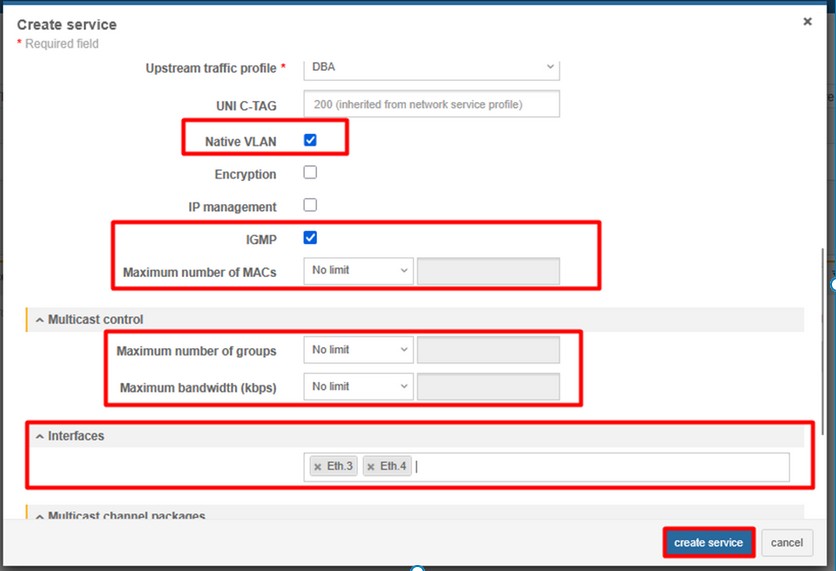Collapse the Multicast channel packages section
The width and height of the screenshot is (836, 571).
(x=40, y=516)
